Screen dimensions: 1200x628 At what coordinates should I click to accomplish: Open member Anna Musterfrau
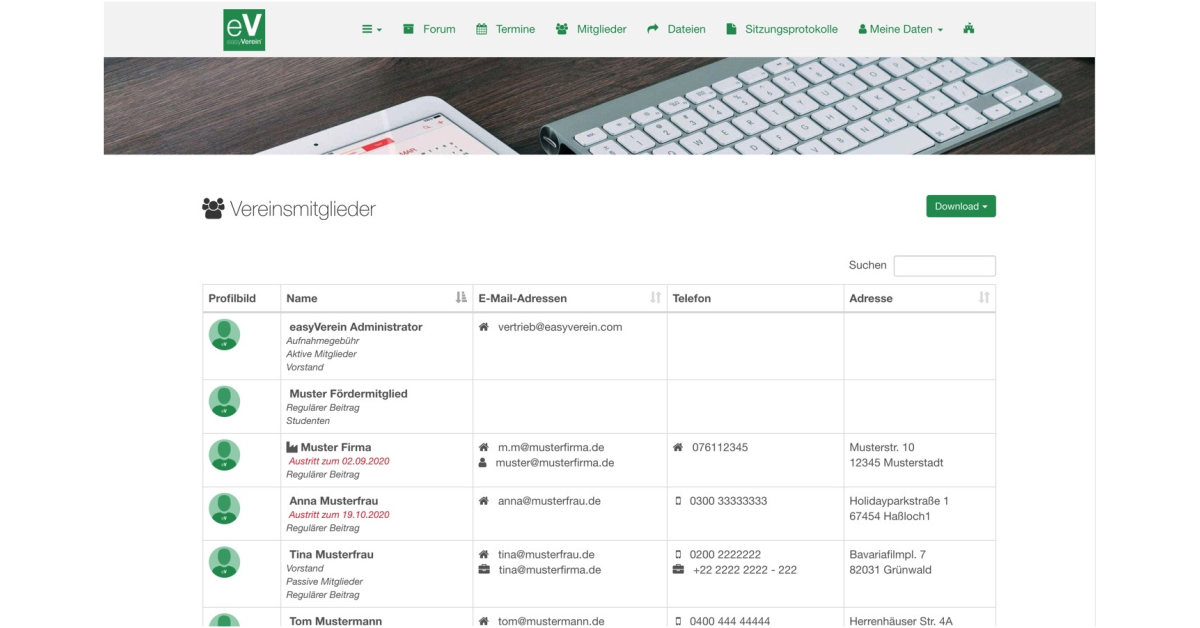334,501
